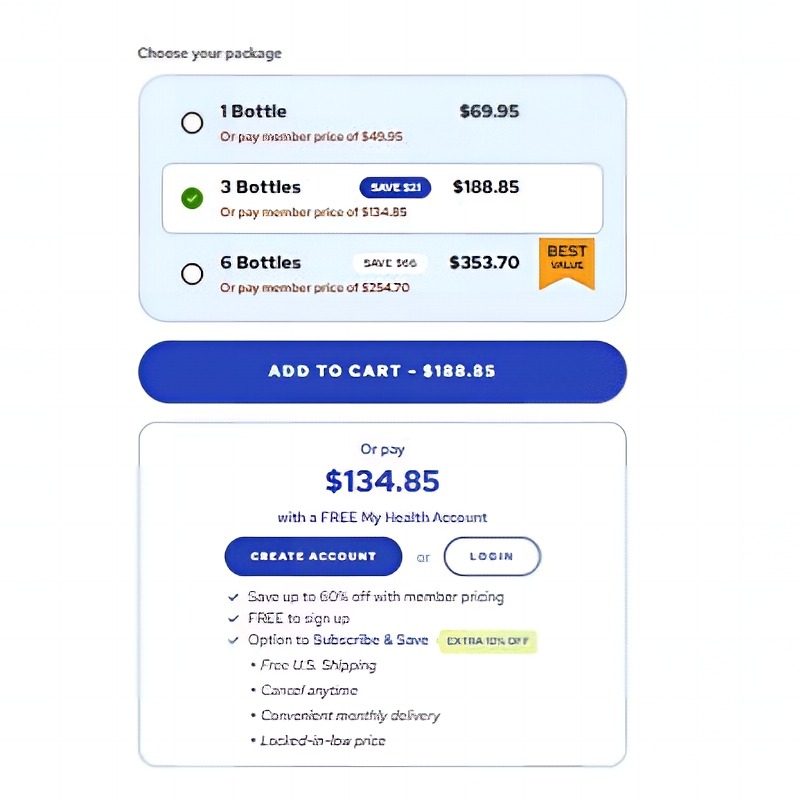
Task: Click the 6 Bottles member price text
Action: coord(315,288)
